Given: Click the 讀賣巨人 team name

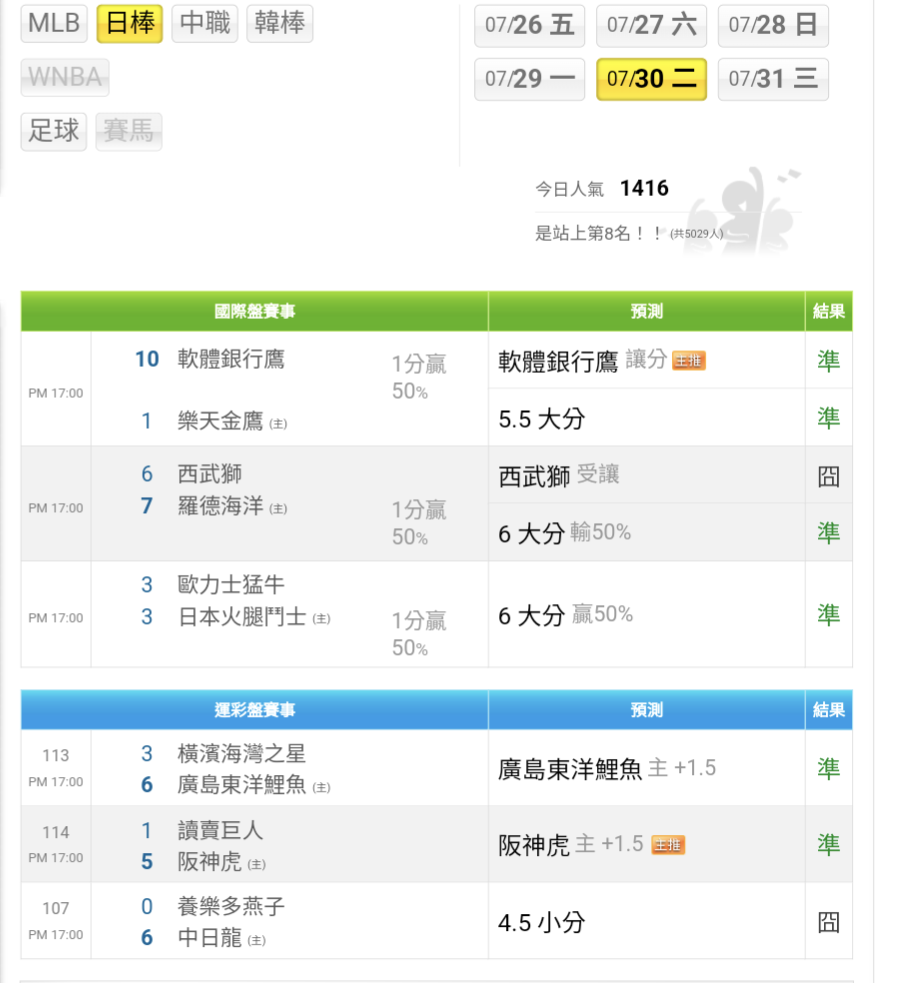Looking at the screenshot, I should click(220, 831).
